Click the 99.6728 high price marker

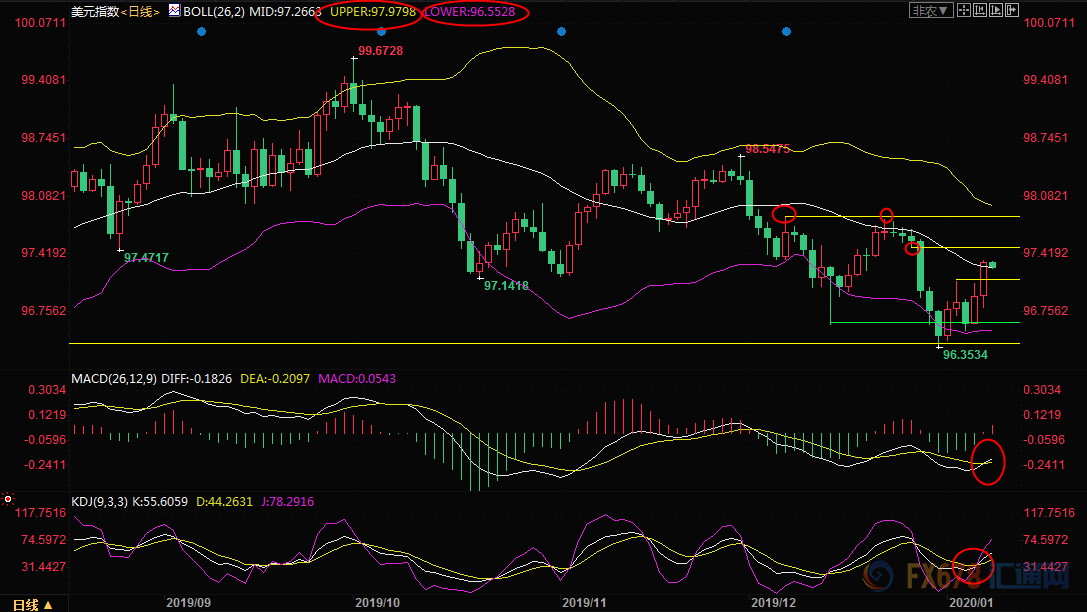pos(381,50)
